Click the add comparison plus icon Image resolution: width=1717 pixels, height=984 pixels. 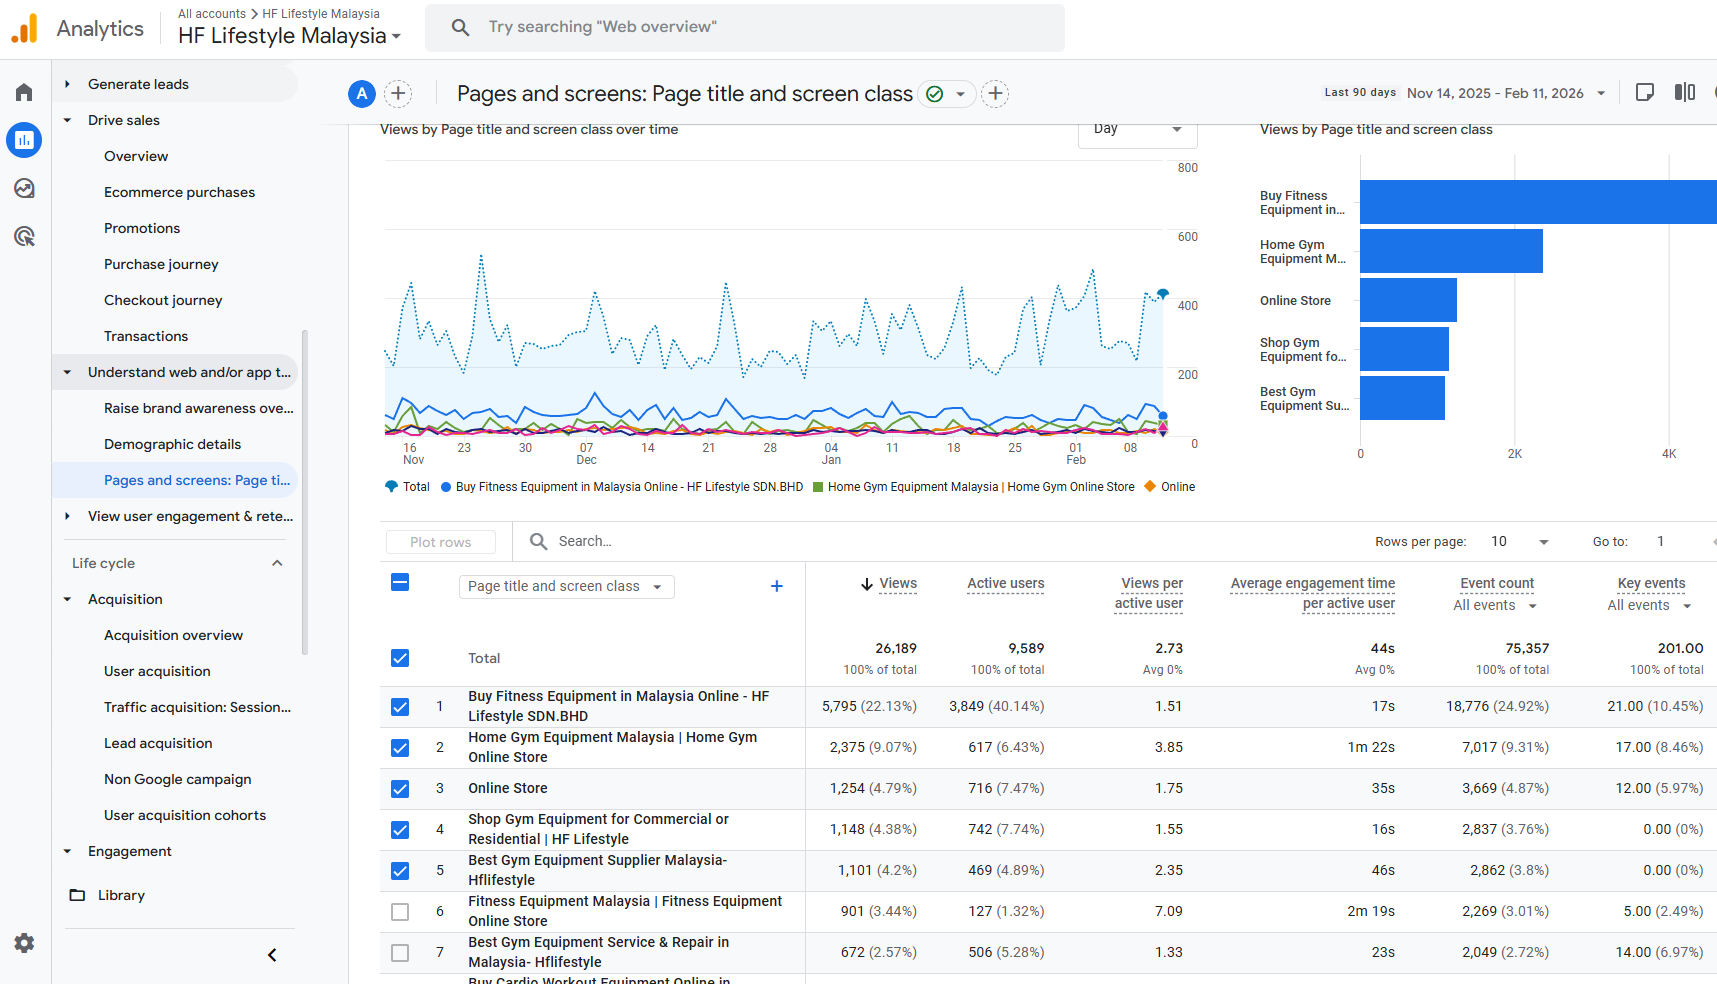point(398,94)
